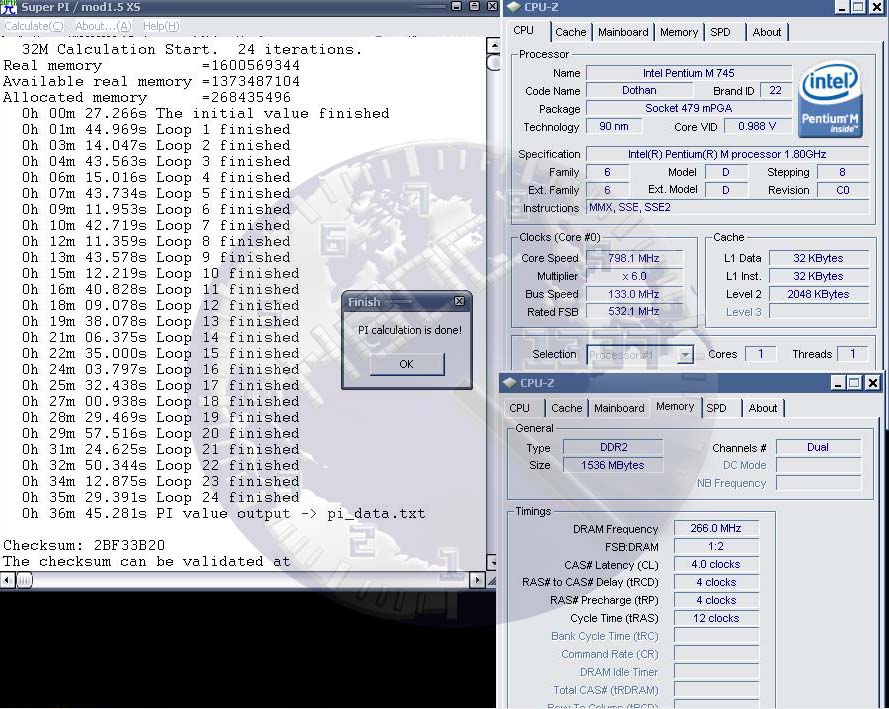889x709 pixels.
Task: Open Mainboard tab in upper CPU-Z
Action: click(623, 32)
